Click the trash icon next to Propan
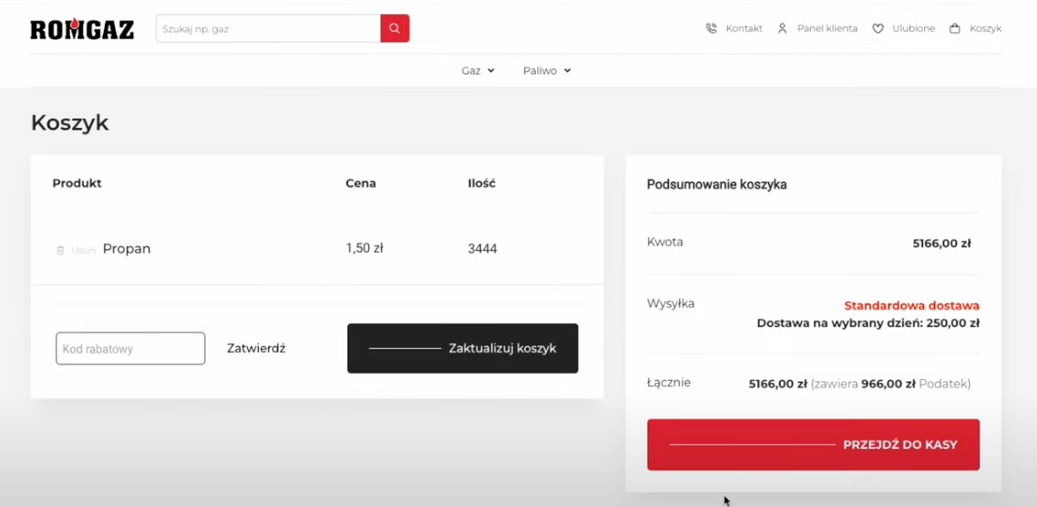 (60, 251)
